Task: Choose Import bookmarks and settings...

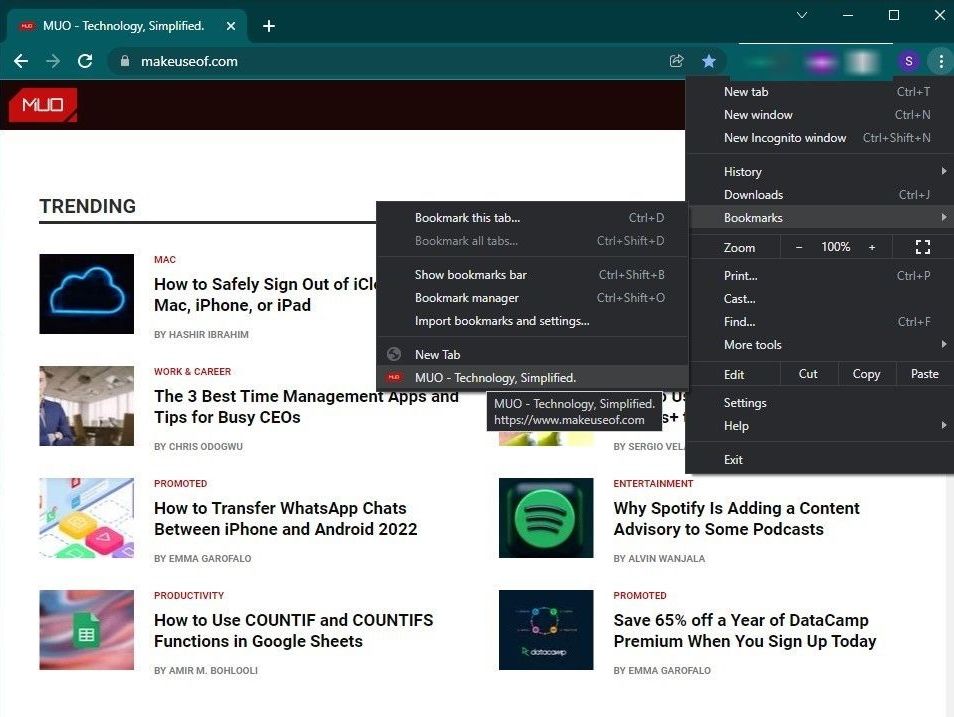Action: 532,321
